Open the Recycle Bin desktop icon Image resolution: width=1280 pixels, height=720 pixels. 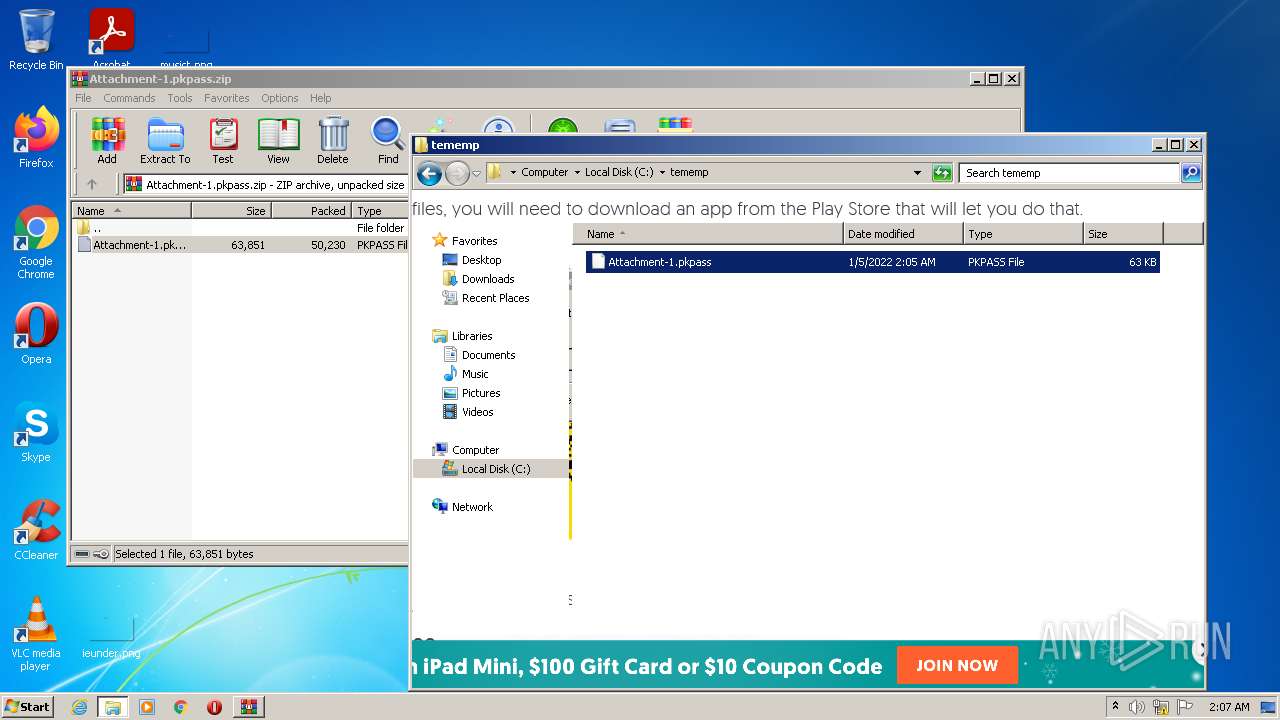pos(36,40)
